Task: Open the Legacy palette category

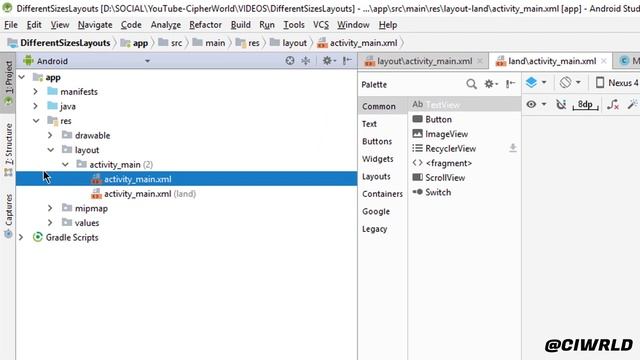Action: click(x=375, y=229)
